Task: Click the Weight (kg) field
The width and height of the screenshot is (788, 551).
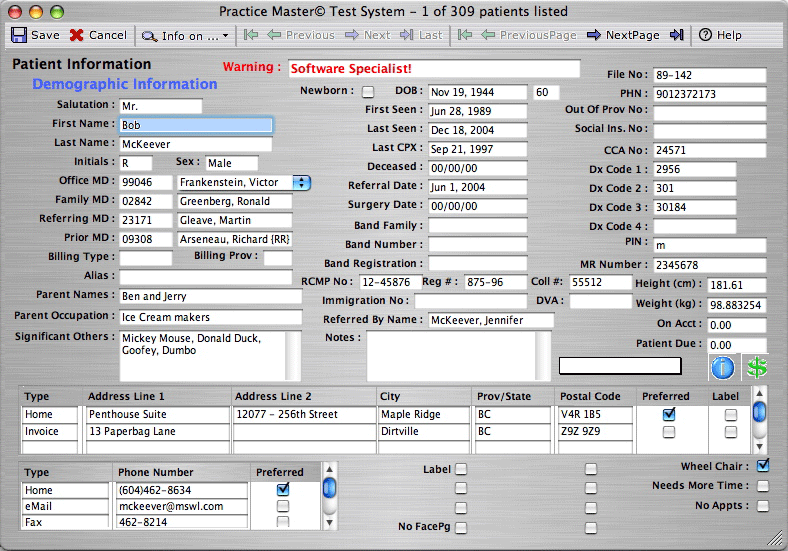Action: [x=737, y=305]
